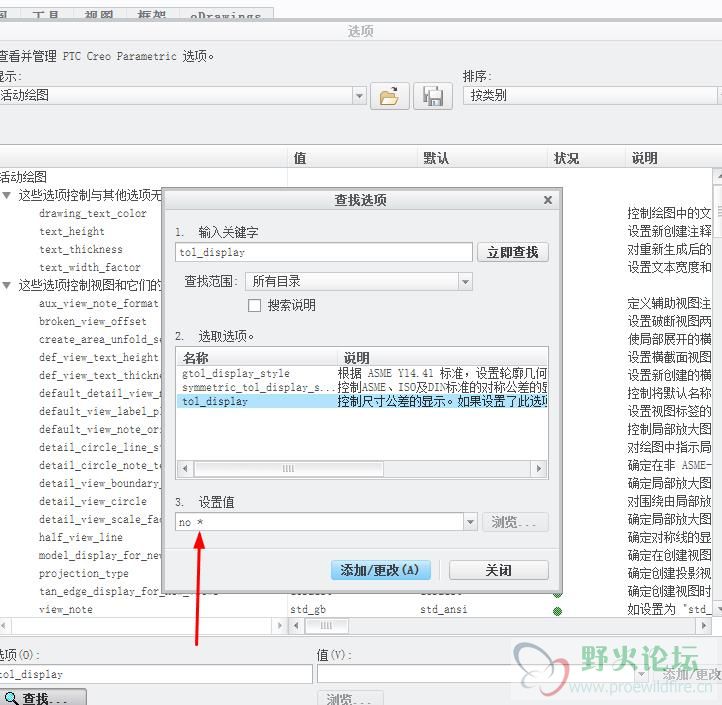Select aux_view_note_format option
The height and width of the screenshot is (705, 722).
[x=99, y=303]
